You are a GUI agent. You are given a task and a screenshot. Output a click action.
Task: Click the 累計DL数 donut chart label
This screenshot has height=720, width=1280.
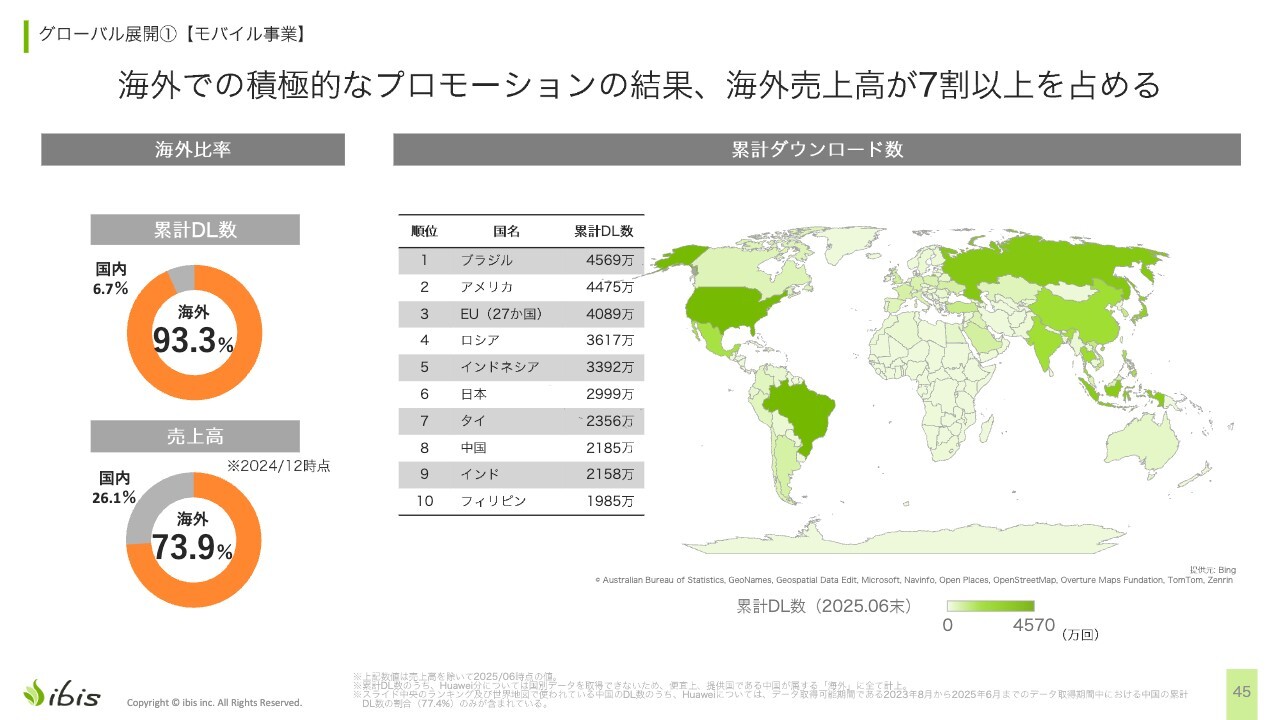click(195, 229)
